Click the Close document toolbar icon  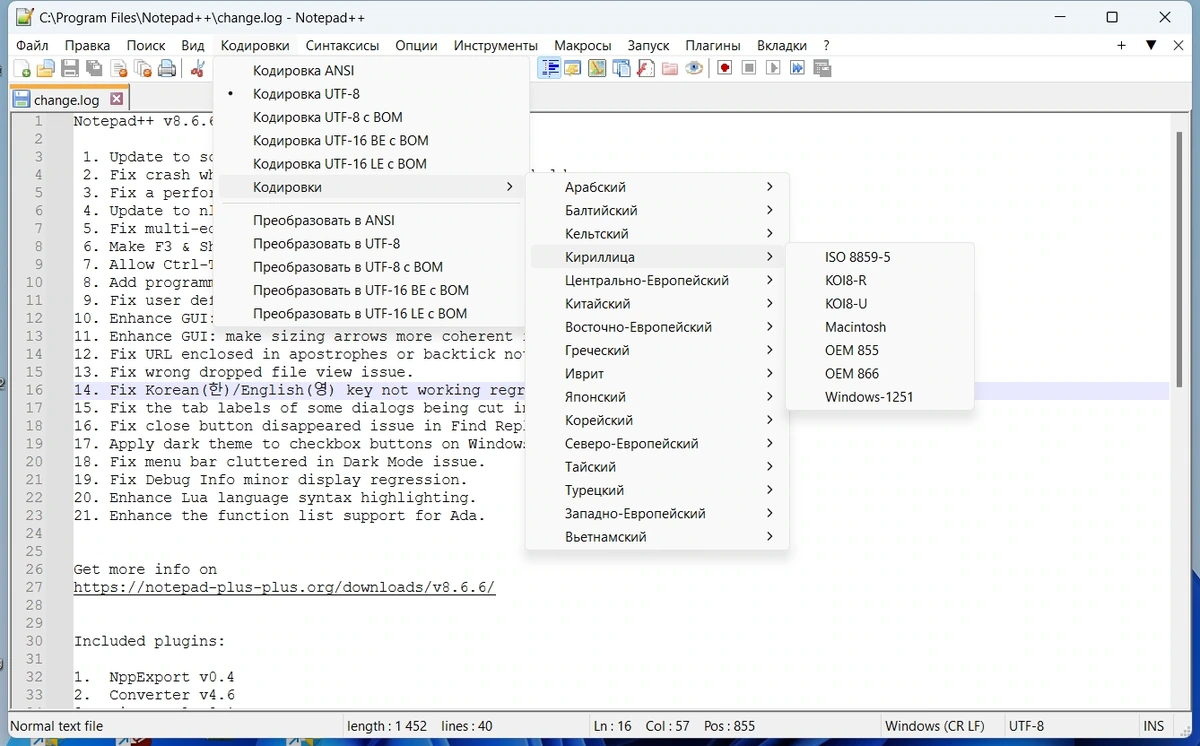pos(119,69)
